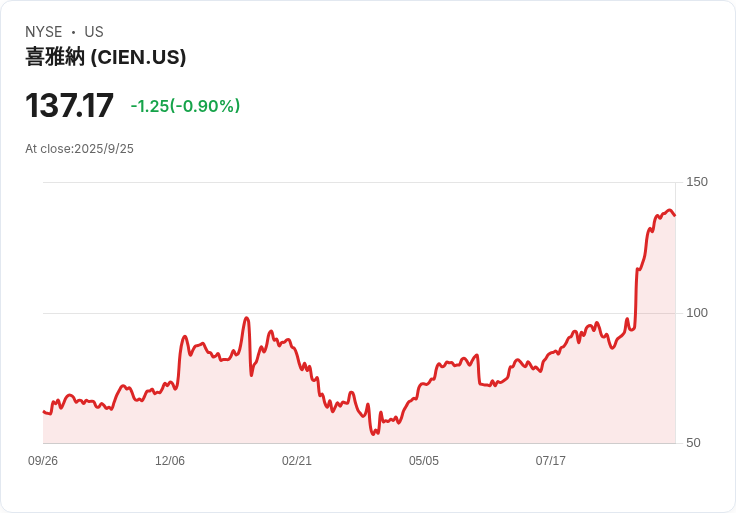This screenshot has height=513, width=736.
Task: Click the rightmost endpoint of the price line
Action: 675,215
